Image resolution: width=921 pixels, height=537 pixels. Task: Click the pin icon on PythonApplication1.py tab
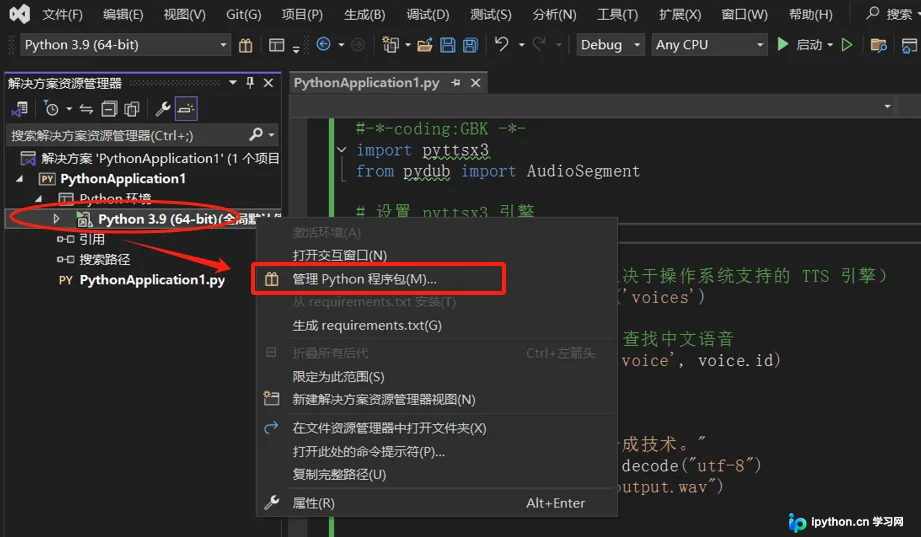click(x=456, y=83)
